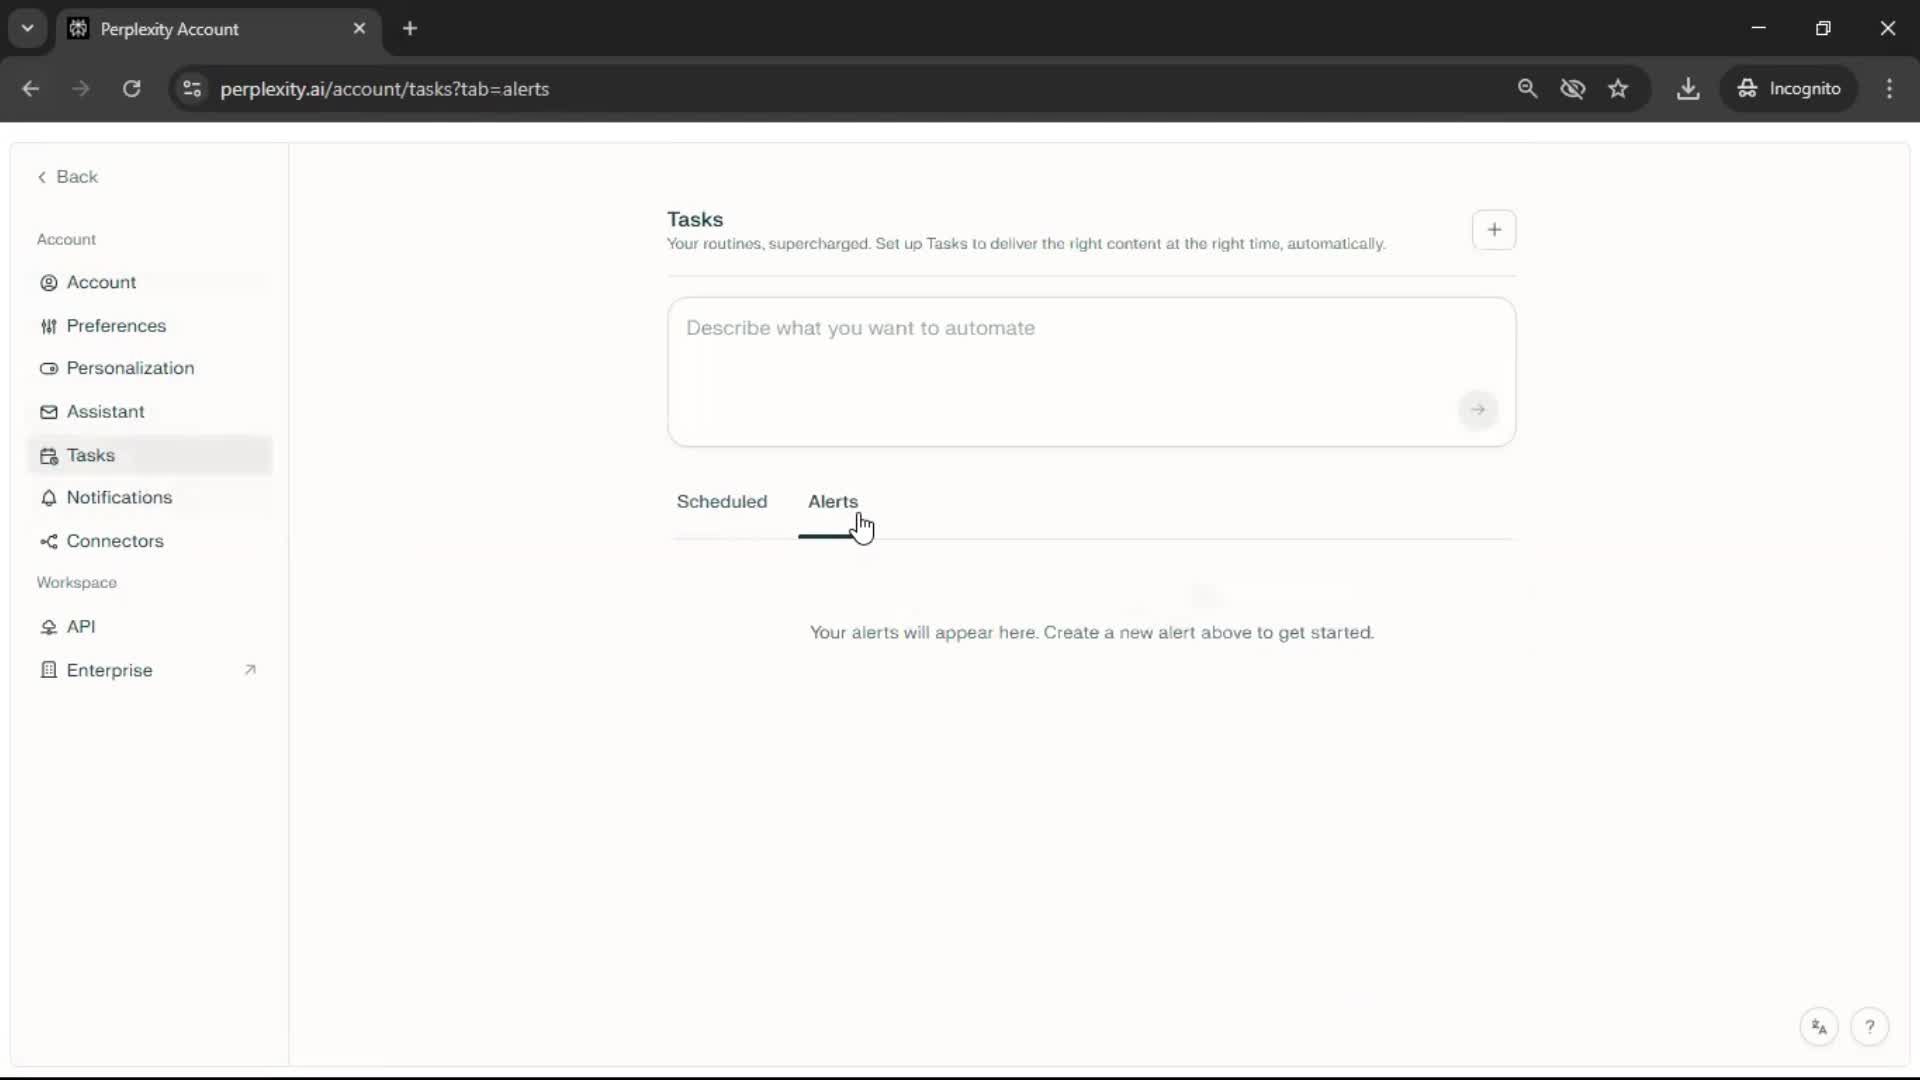This screenshot has height=1080, width=1920.
Task: Open the help question mark button
Action: 1869,1027
